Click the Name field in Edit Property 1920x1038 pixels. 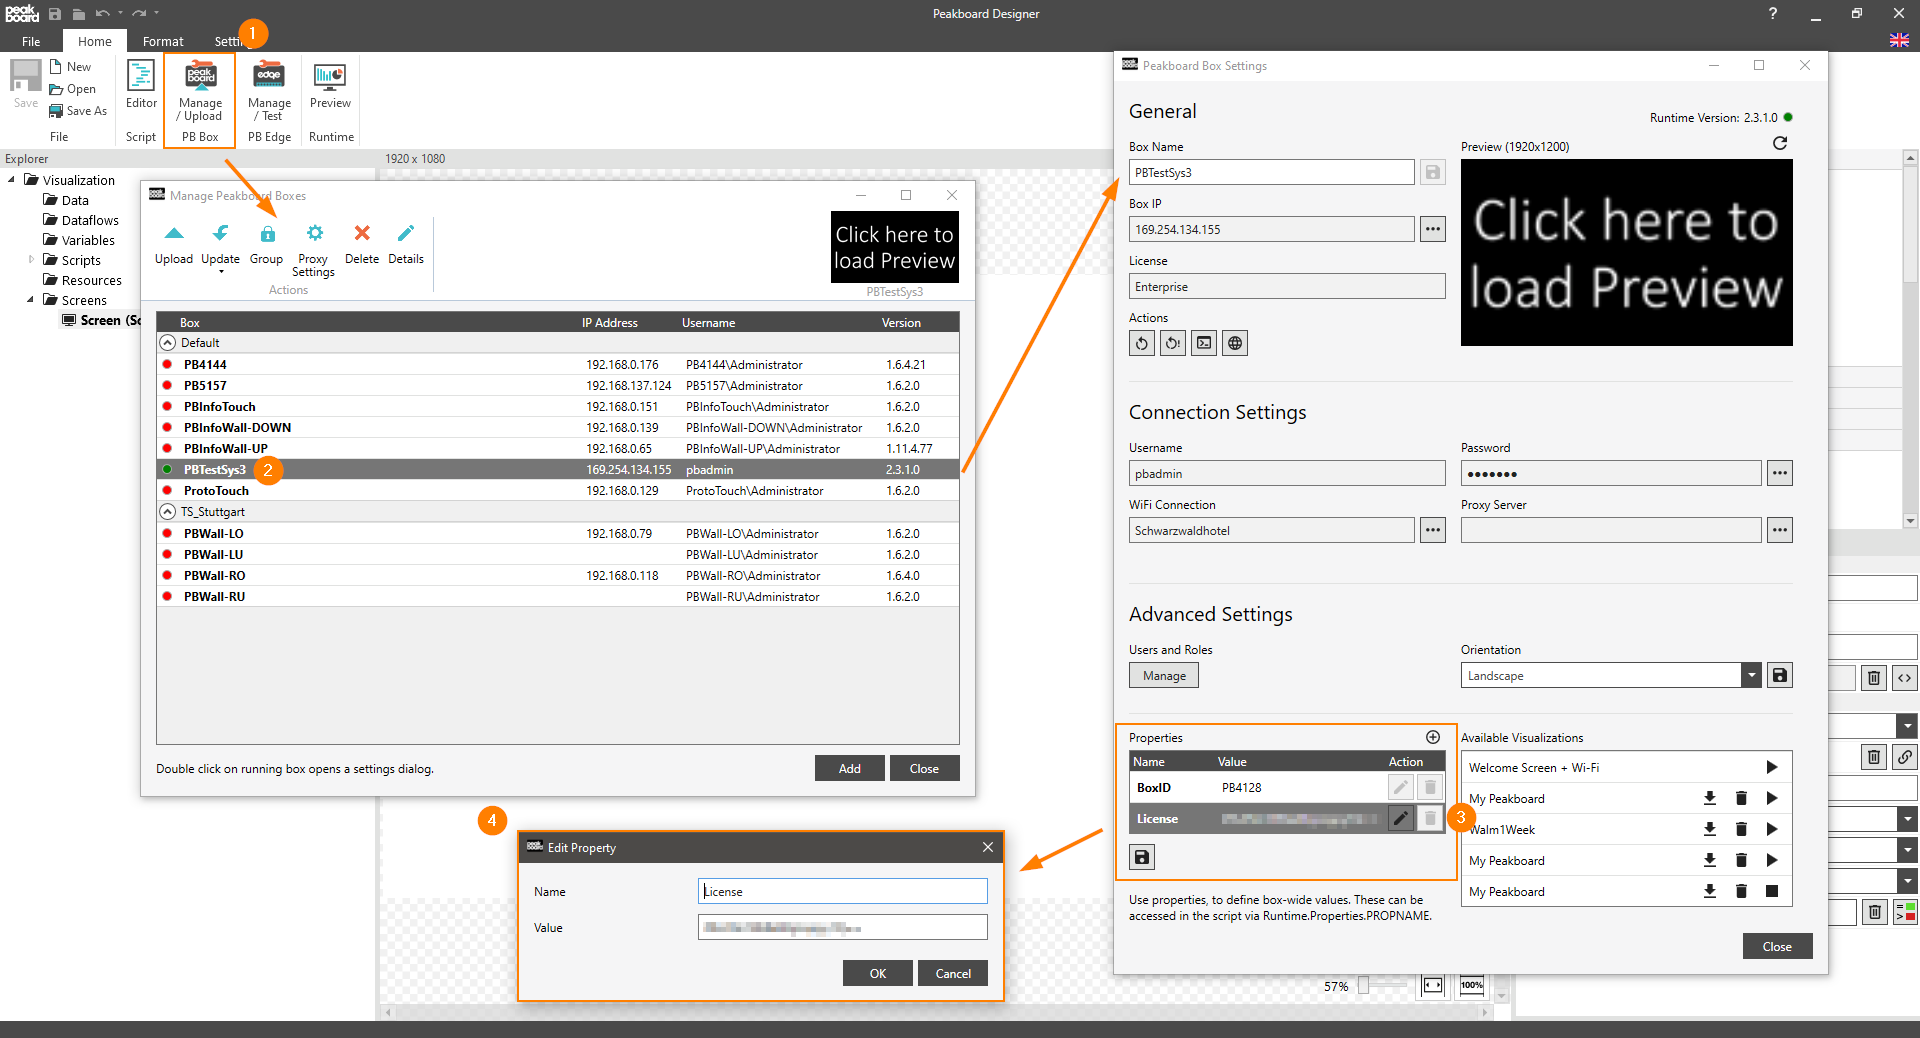(843, 891)
